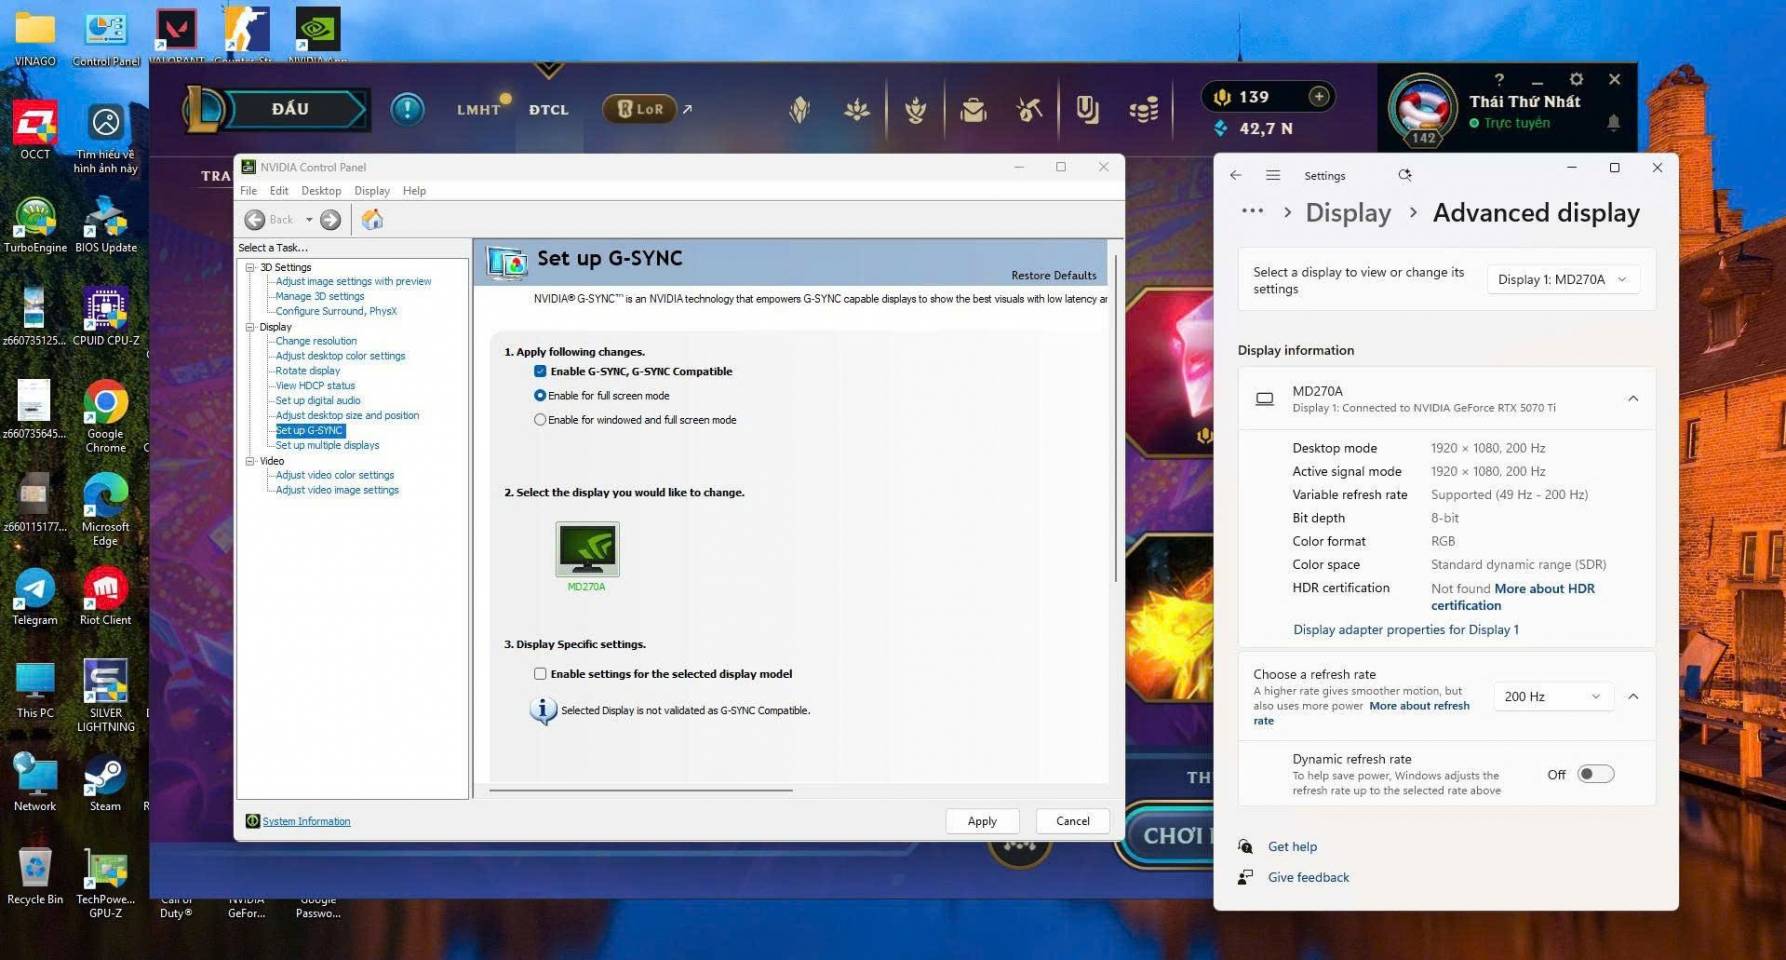Collapse the MD270A display information section
Image resolution: width=1786 pixels, height=960 pixels.
(1633, 399)
